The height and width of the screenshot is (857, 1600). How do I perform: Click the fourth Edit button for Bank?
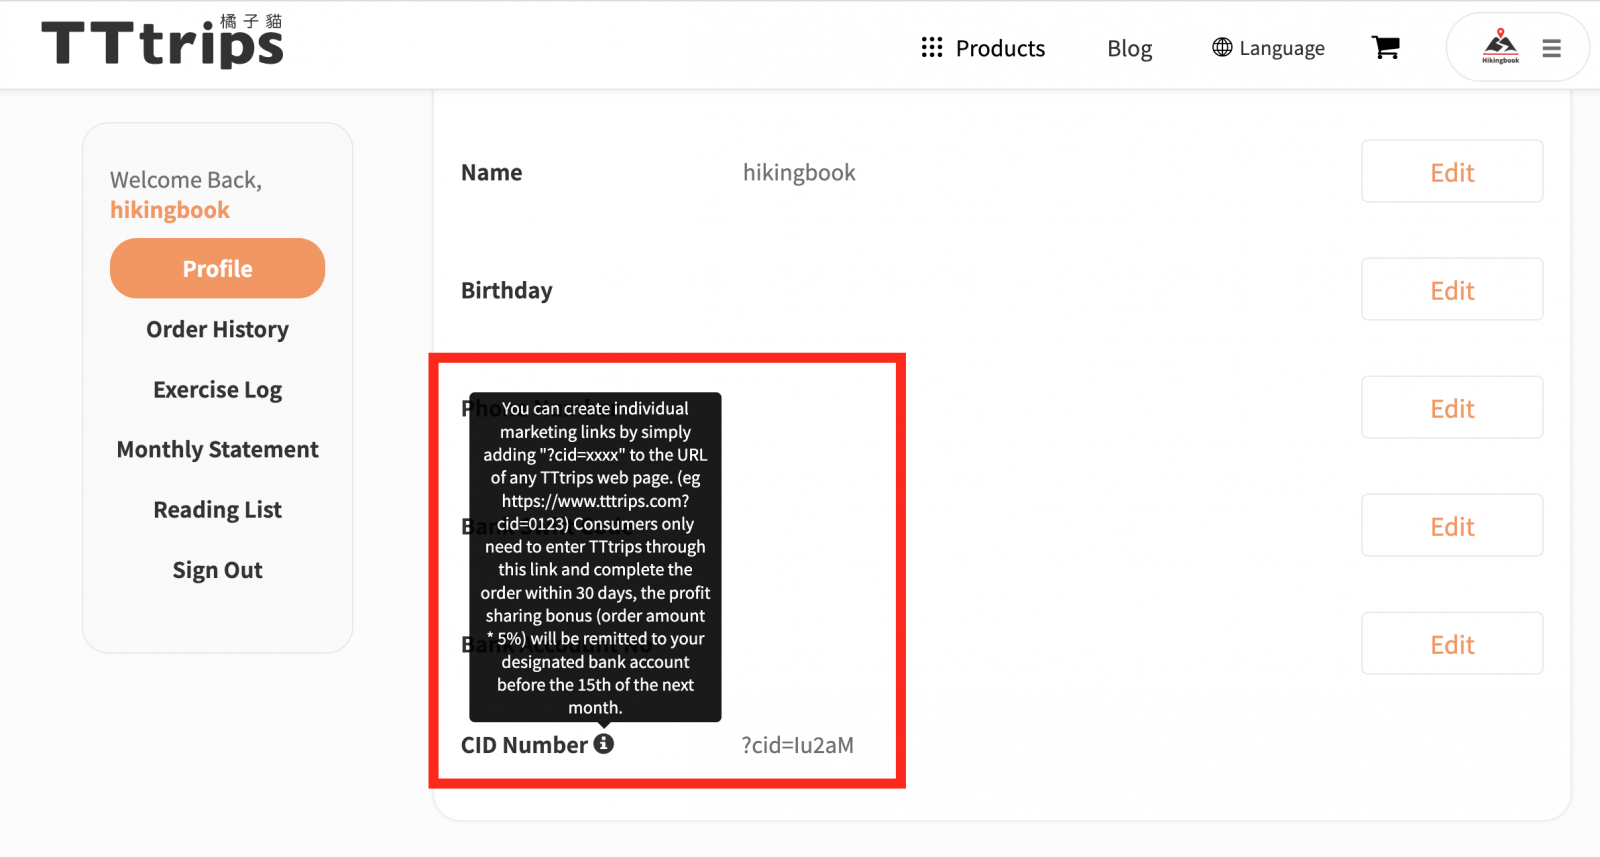[1452, 525]
